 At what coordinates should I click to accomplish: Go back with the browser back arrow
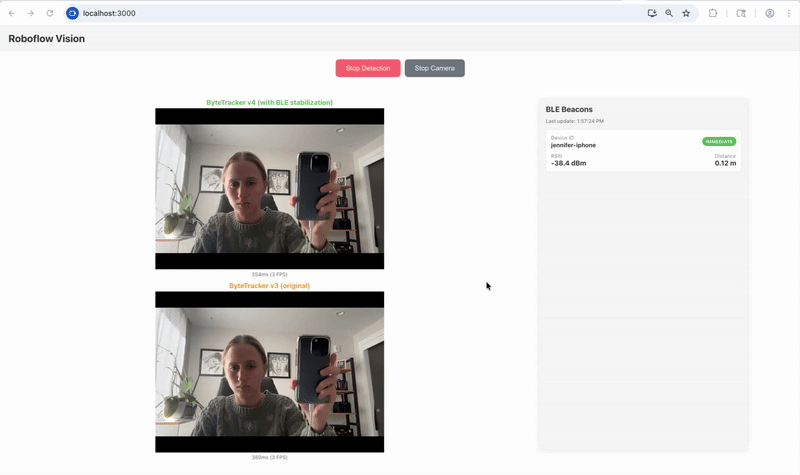tap(11, 13)
